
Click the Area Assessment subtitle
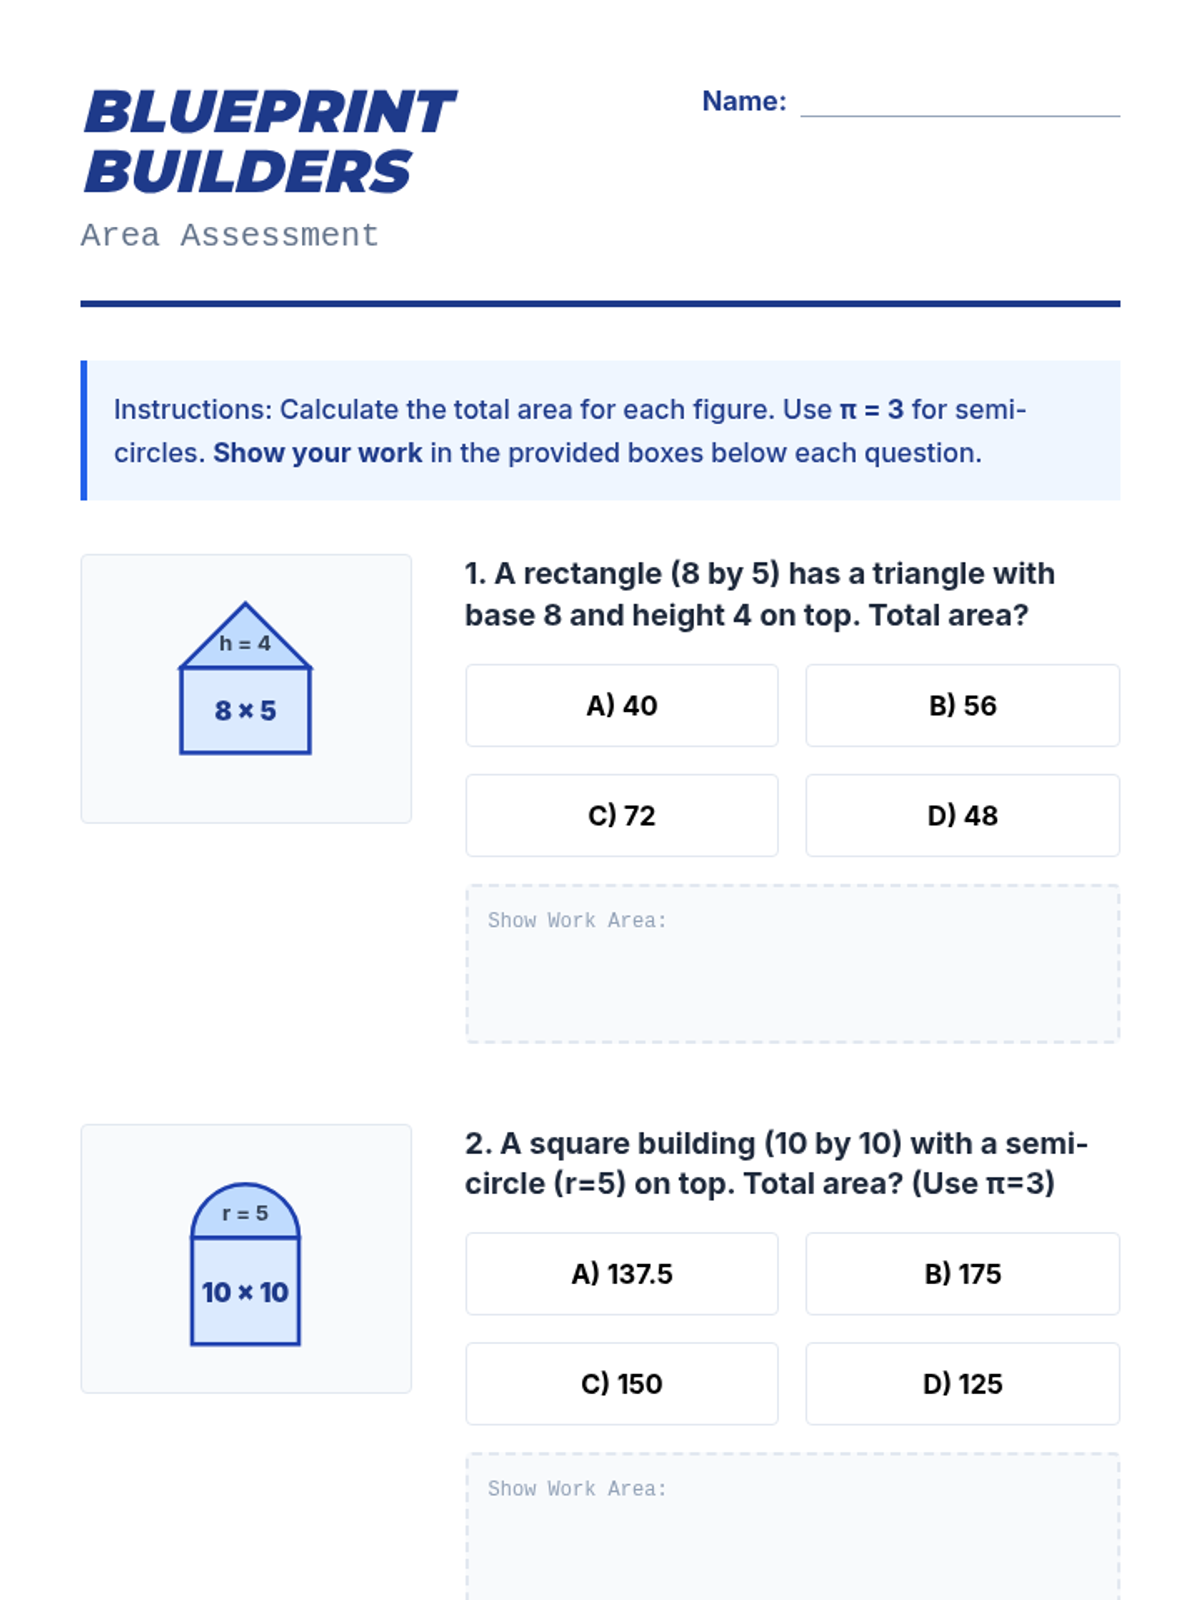click(x=230, y=235)
